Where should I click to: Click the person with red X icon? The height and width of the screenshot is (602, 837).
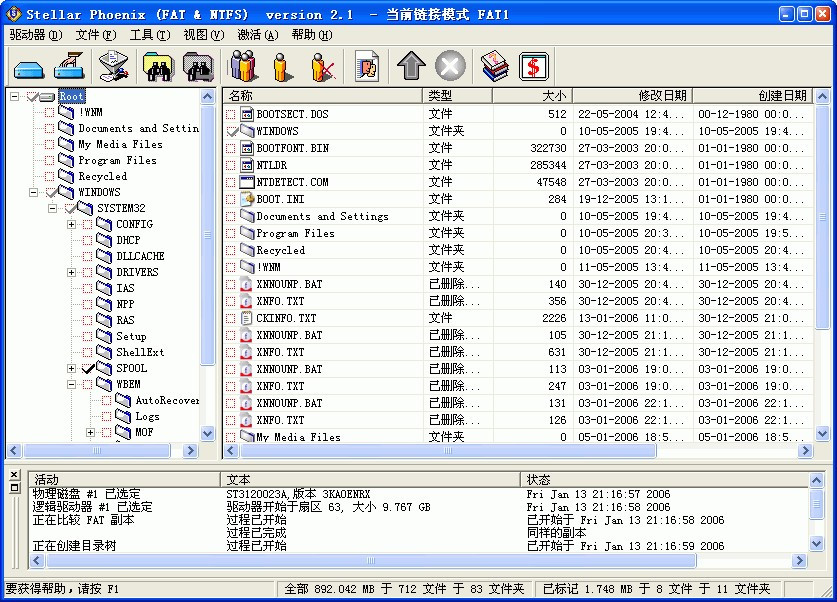[323, 66]
